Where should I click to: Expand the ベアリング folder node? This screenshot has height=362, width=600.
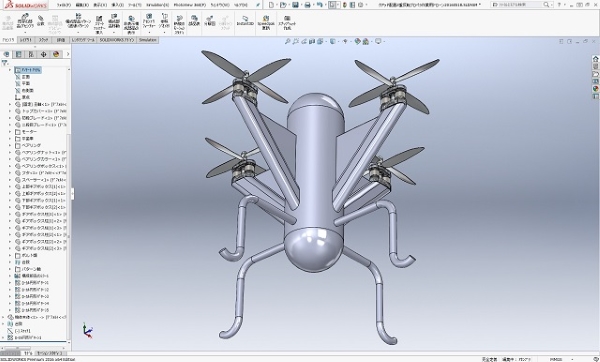click(10, 145)
